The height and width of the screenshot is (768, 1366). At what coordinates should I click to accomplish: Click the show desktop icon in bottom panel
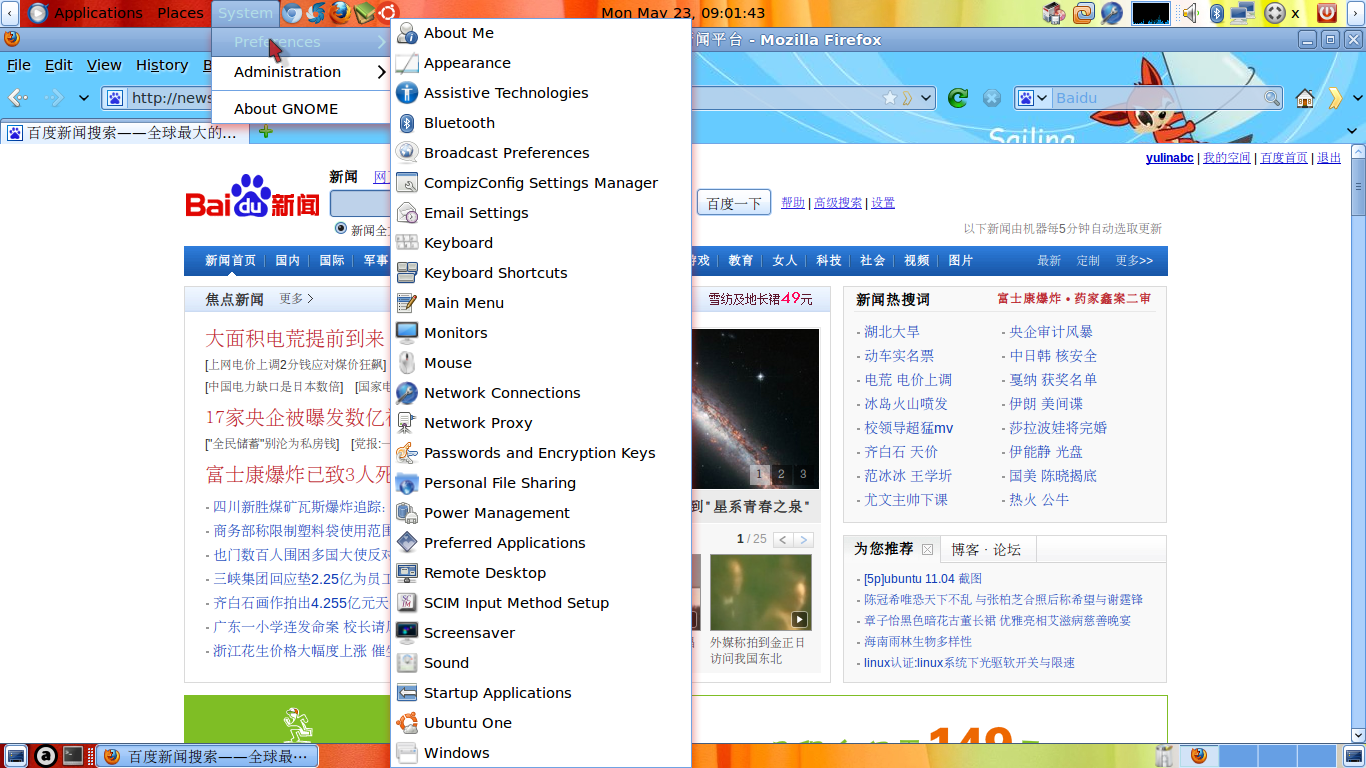pyautogui.click(x=16, y=756)
